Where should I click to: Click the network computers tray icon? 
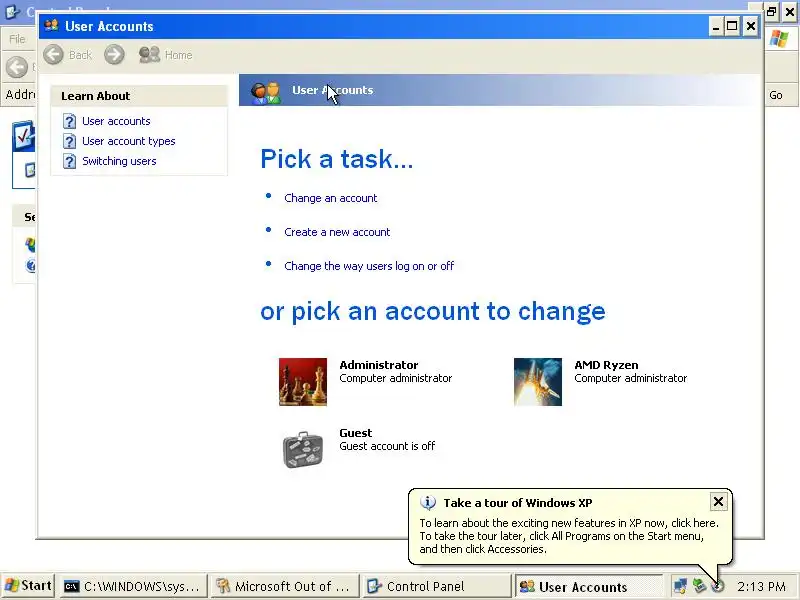(680, 587)
